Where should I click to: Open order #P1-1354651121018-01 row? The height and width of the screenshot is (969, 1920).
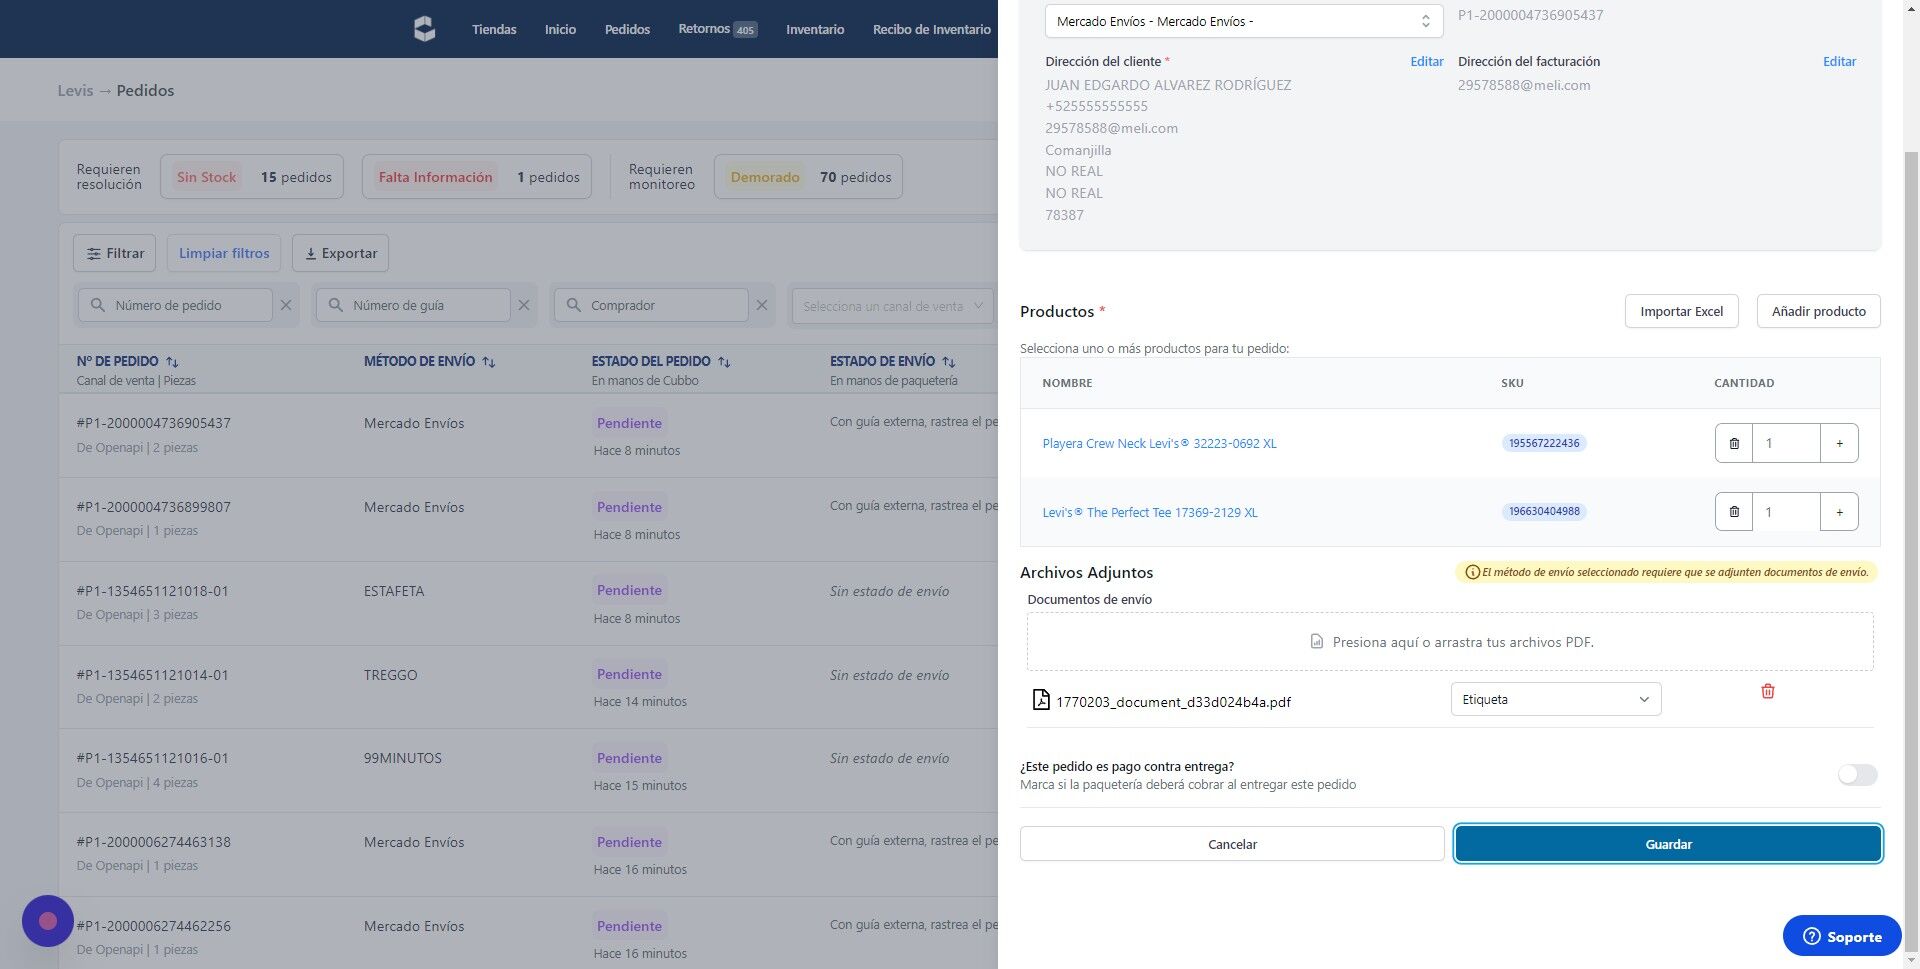528,603
